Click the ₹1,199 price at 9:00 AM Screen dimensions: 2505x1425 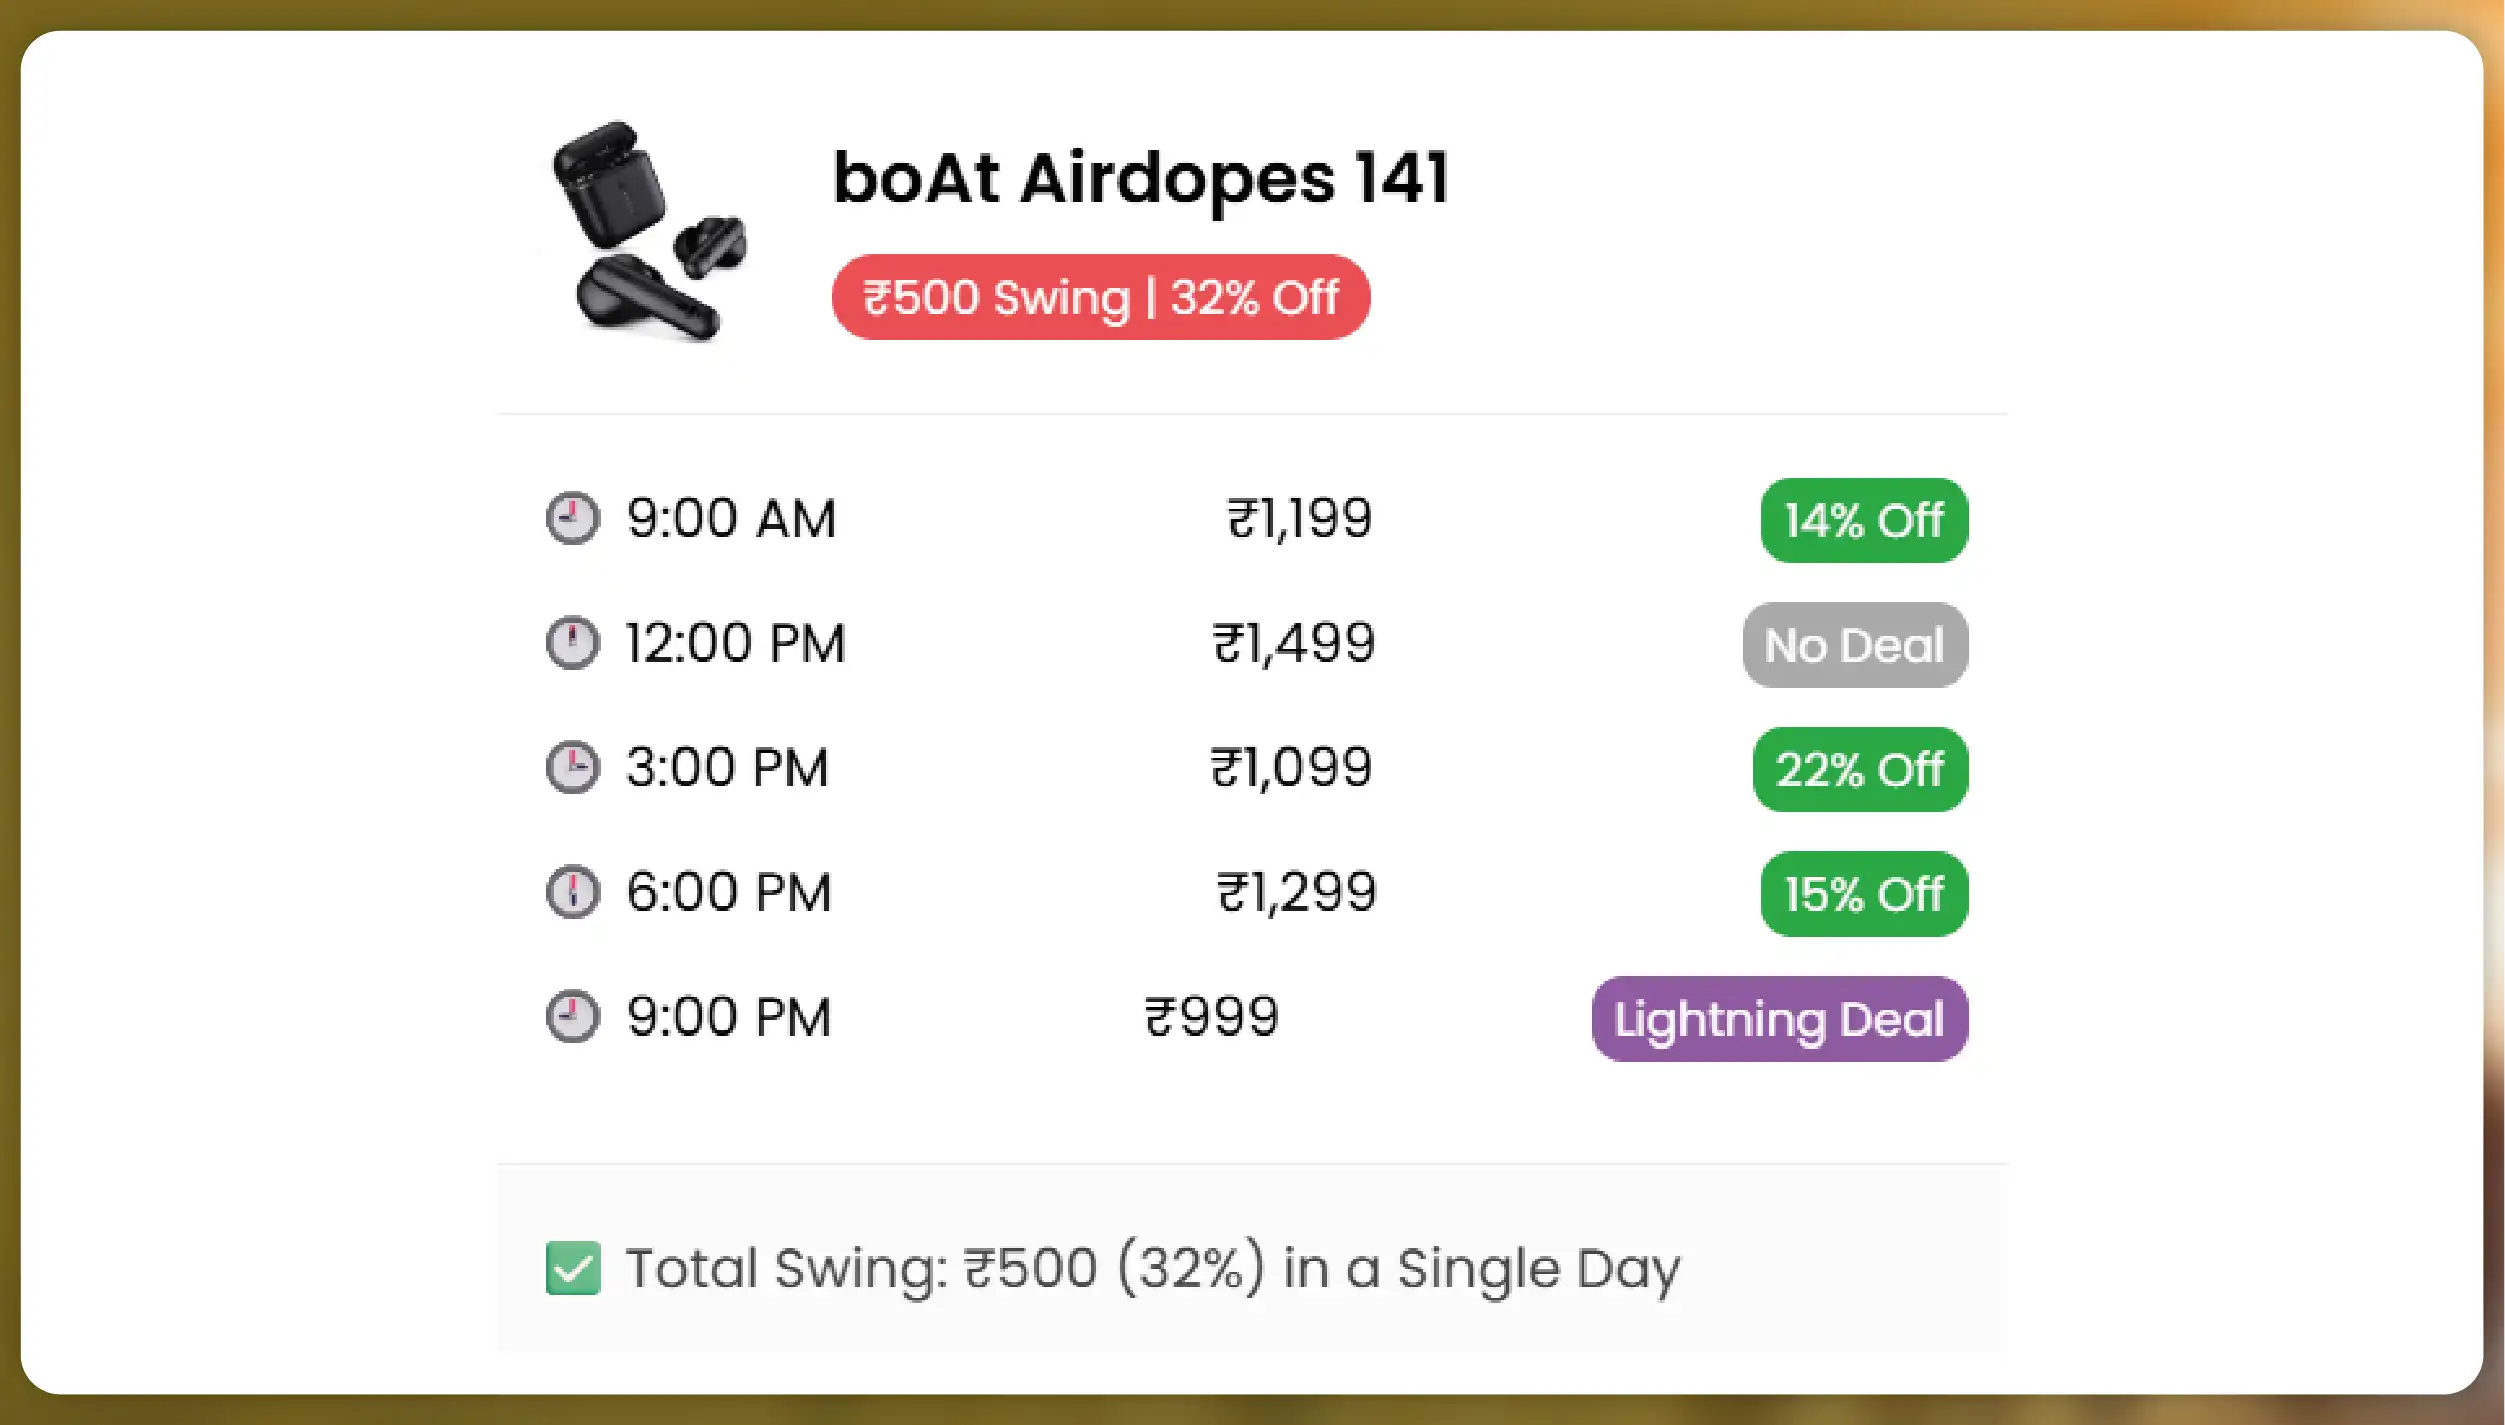click(1300, 518)
